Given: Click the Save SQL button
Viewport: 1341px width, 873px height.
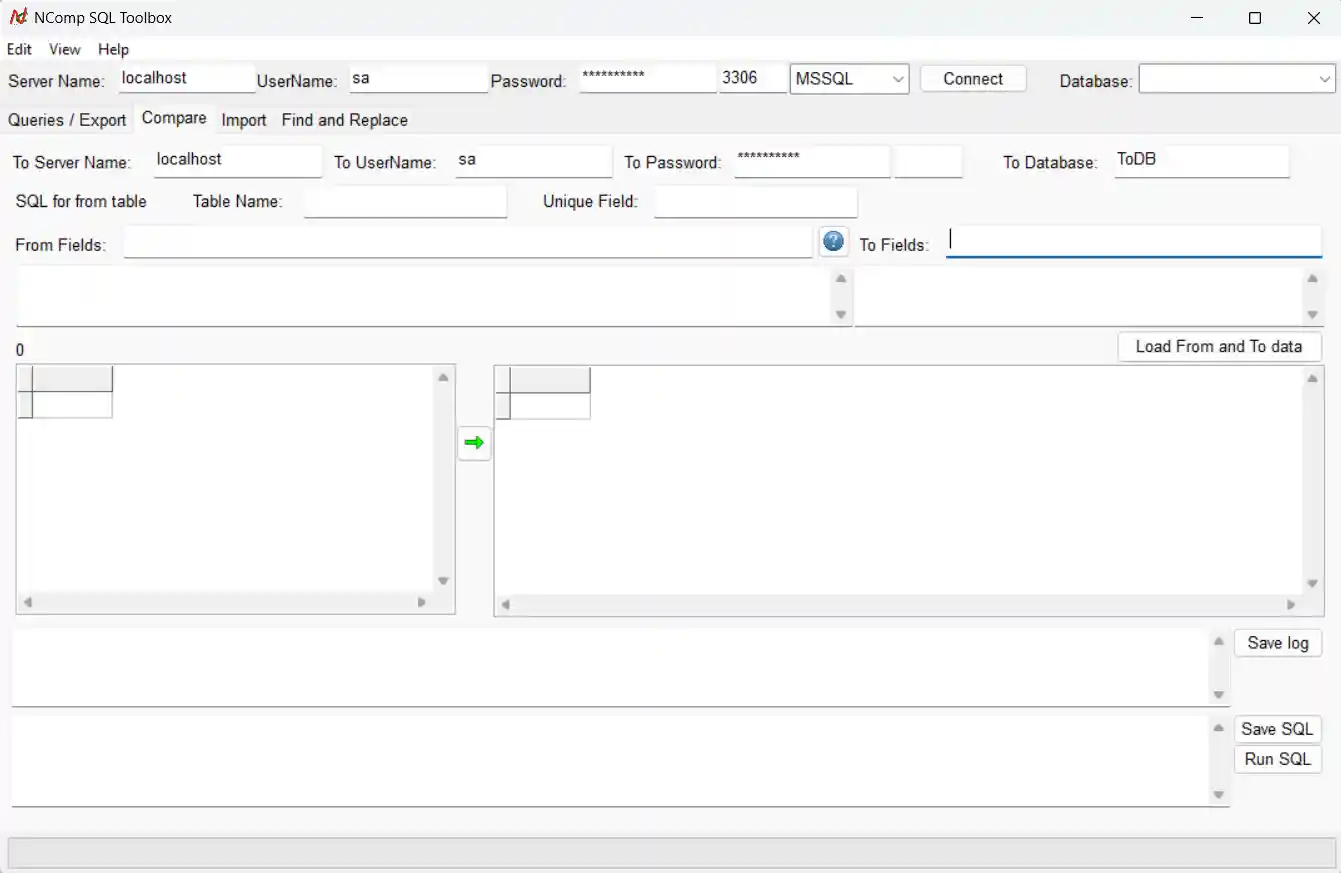Looking at the screenshot, I should point(1277,729).
